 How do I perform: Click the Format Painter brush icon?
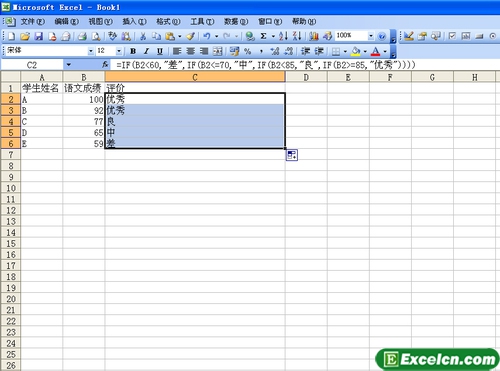tap(191, 36)
